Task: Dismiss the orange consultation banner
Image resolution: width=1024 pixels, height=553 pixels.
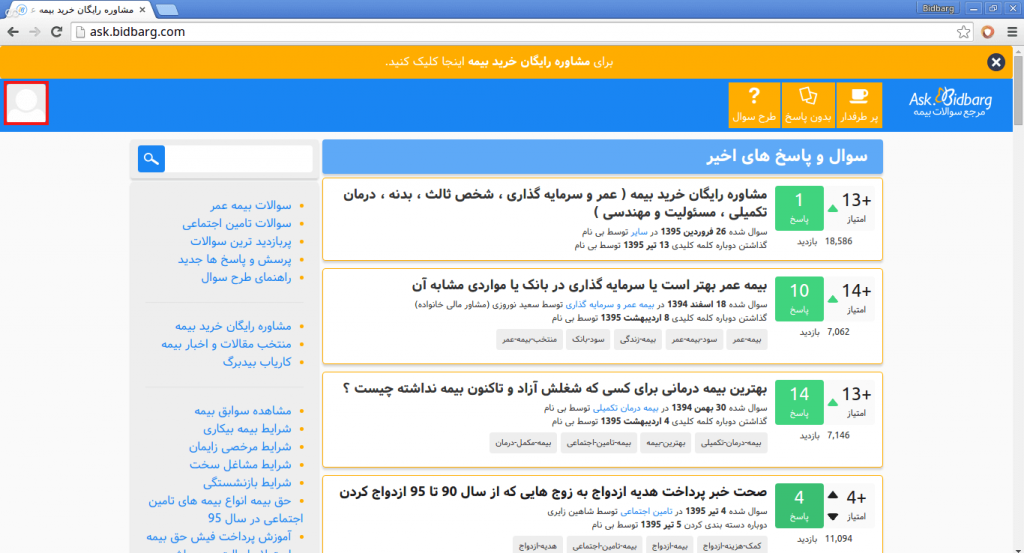Action: [x=996, y=62]
